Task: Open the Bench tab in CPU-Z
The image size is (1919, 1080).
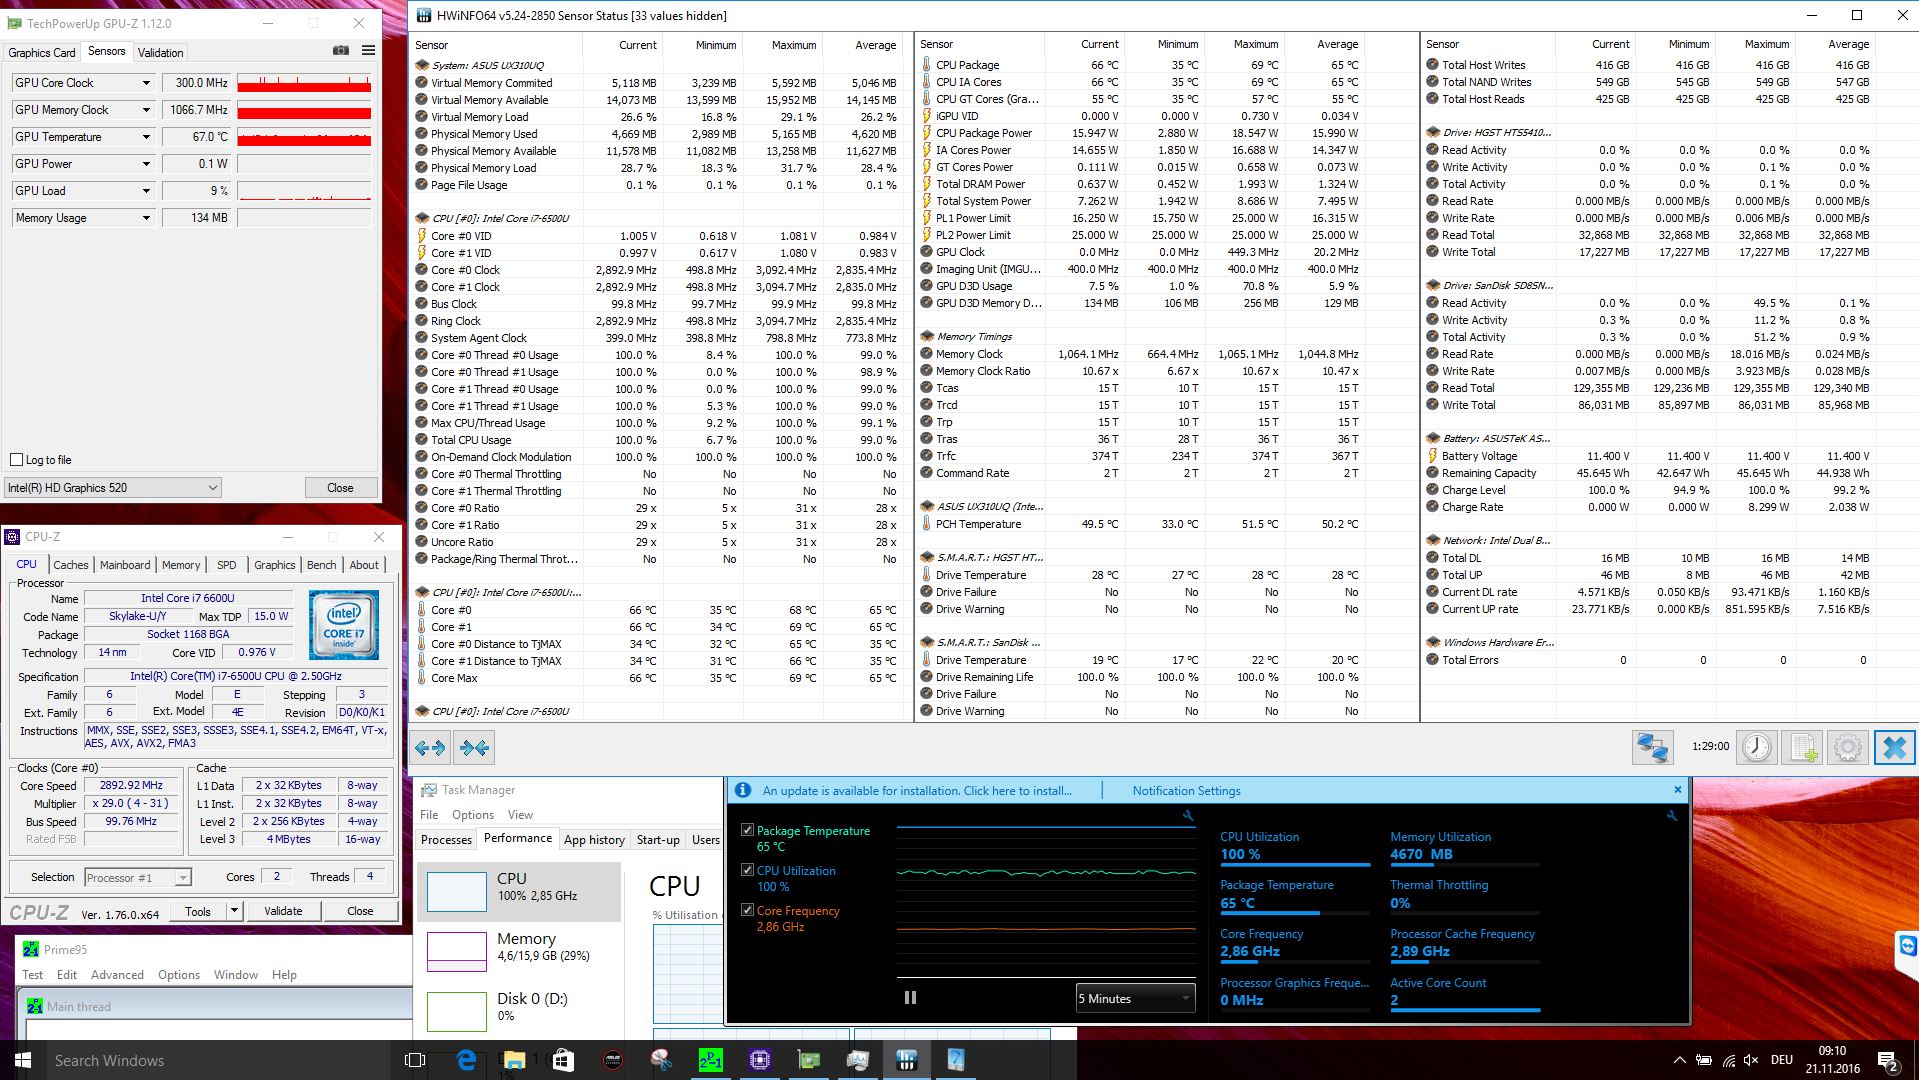Action: pyautogui.click(x=321, y=565)
